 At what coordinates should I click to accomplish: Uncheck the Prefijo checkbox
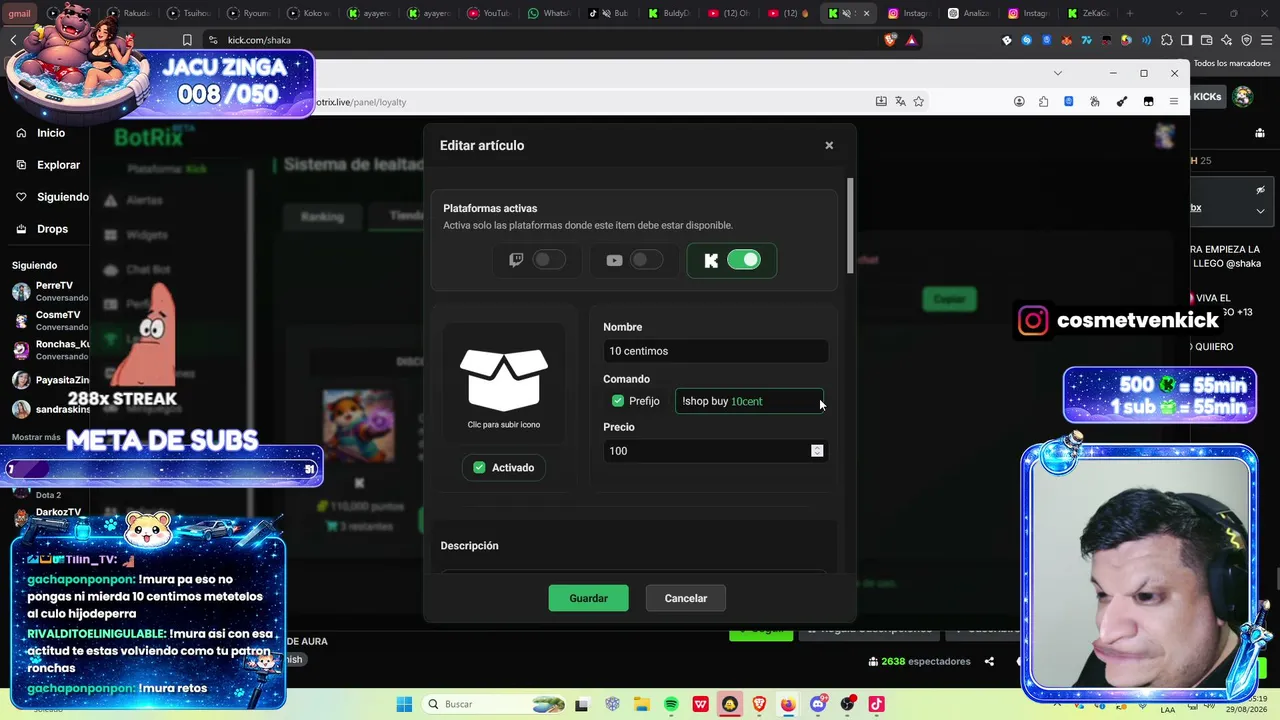[618, 401]
